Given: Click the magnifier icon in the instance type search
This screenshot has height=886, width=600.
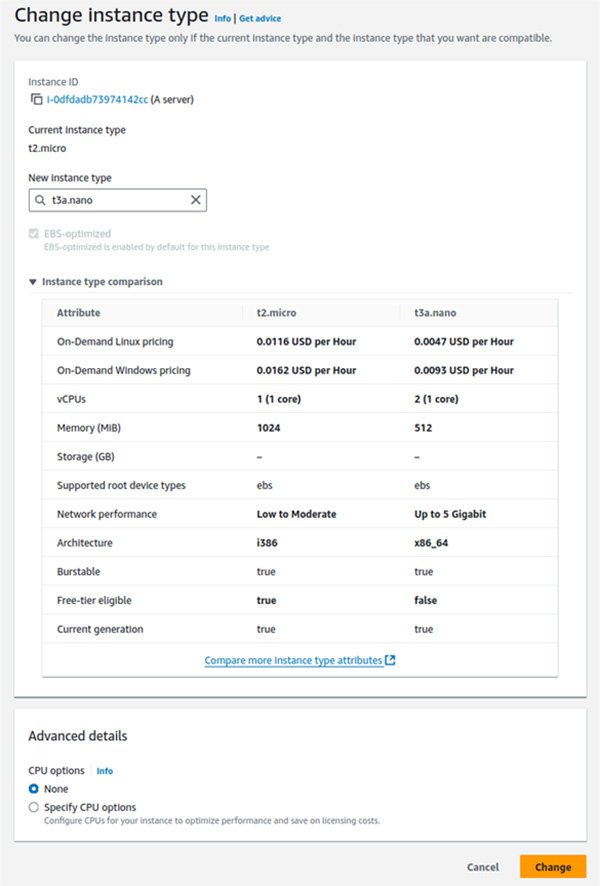Looking at the screenshot, I should (40, 201).
